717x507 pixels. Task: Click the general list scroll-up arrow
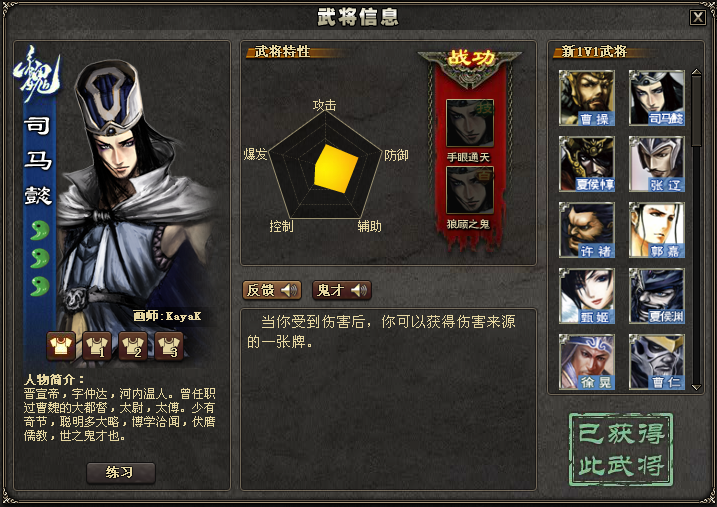(x=696, y=72)
